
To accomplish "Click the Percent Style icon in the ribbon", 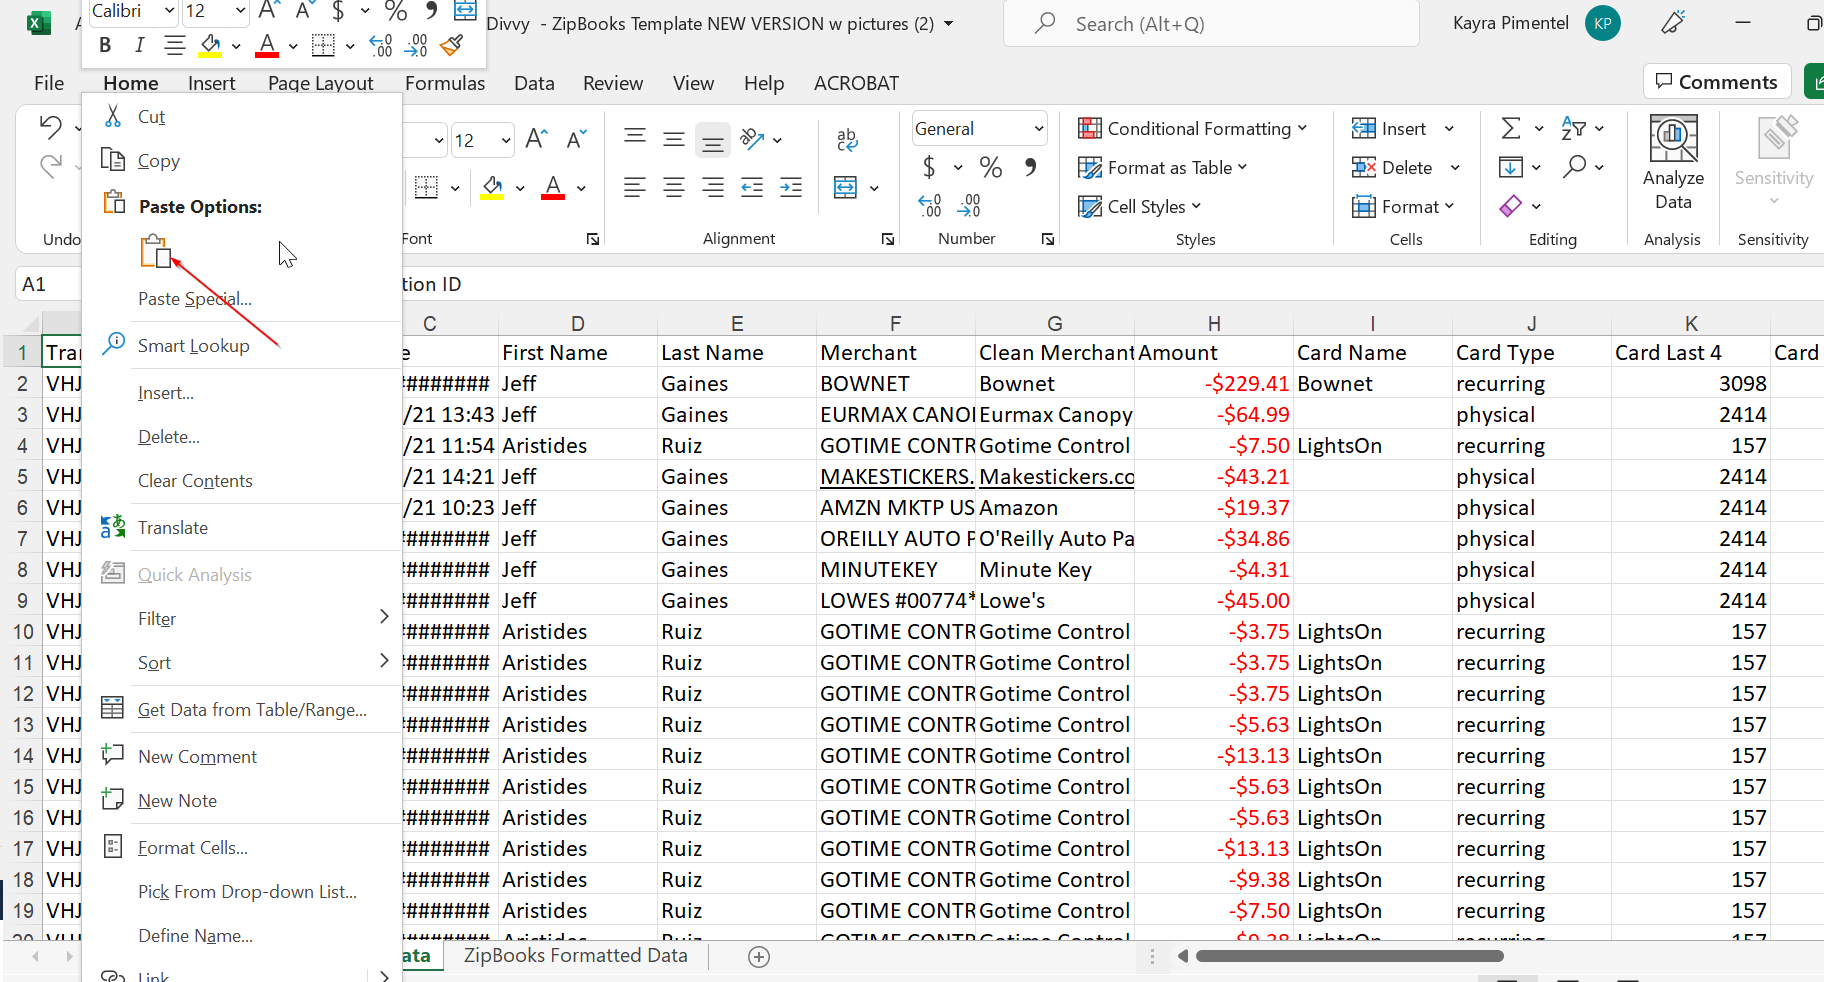I will coord(990,167).
